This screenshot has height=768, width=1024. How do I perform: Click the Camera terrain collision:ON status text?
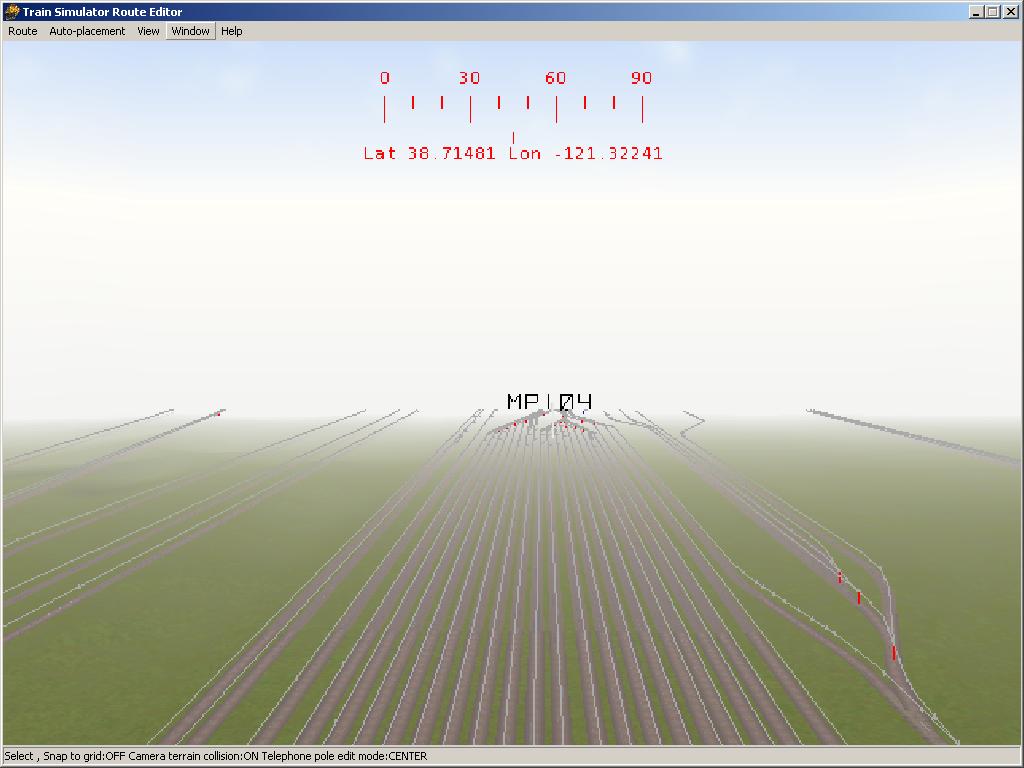[193, 756]
